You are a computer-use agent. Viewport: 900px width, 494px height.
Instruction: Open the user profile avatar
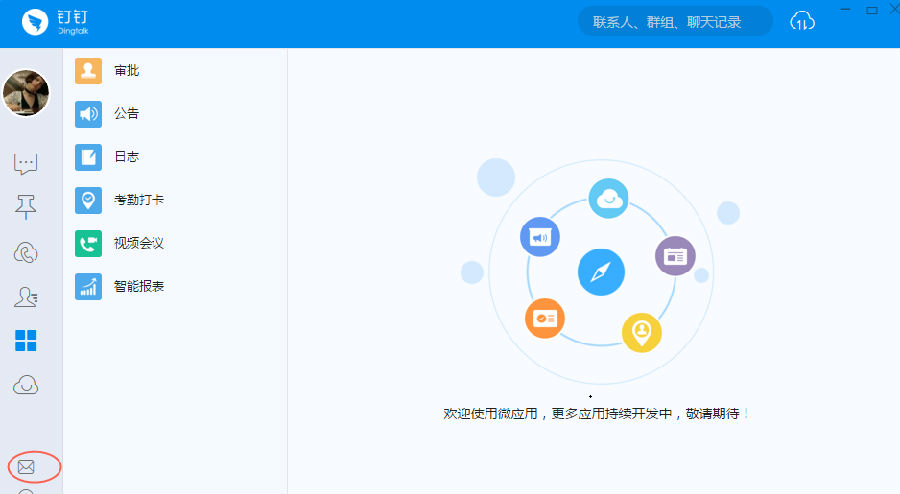26,92
